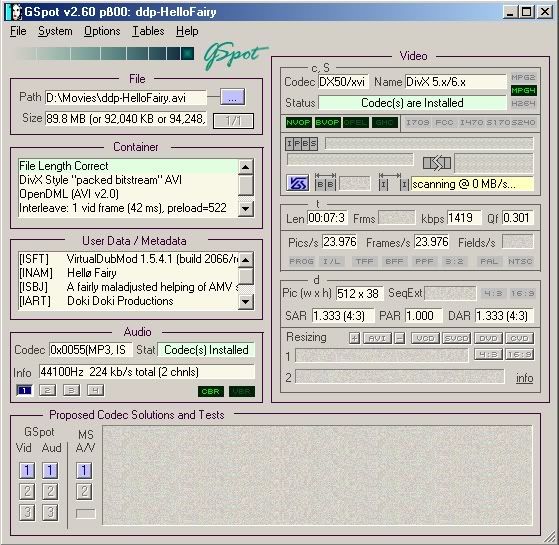Select audio stream 2 button
Image resolution: width=559 pixels, height=545 pixels.
click(47, 391)
